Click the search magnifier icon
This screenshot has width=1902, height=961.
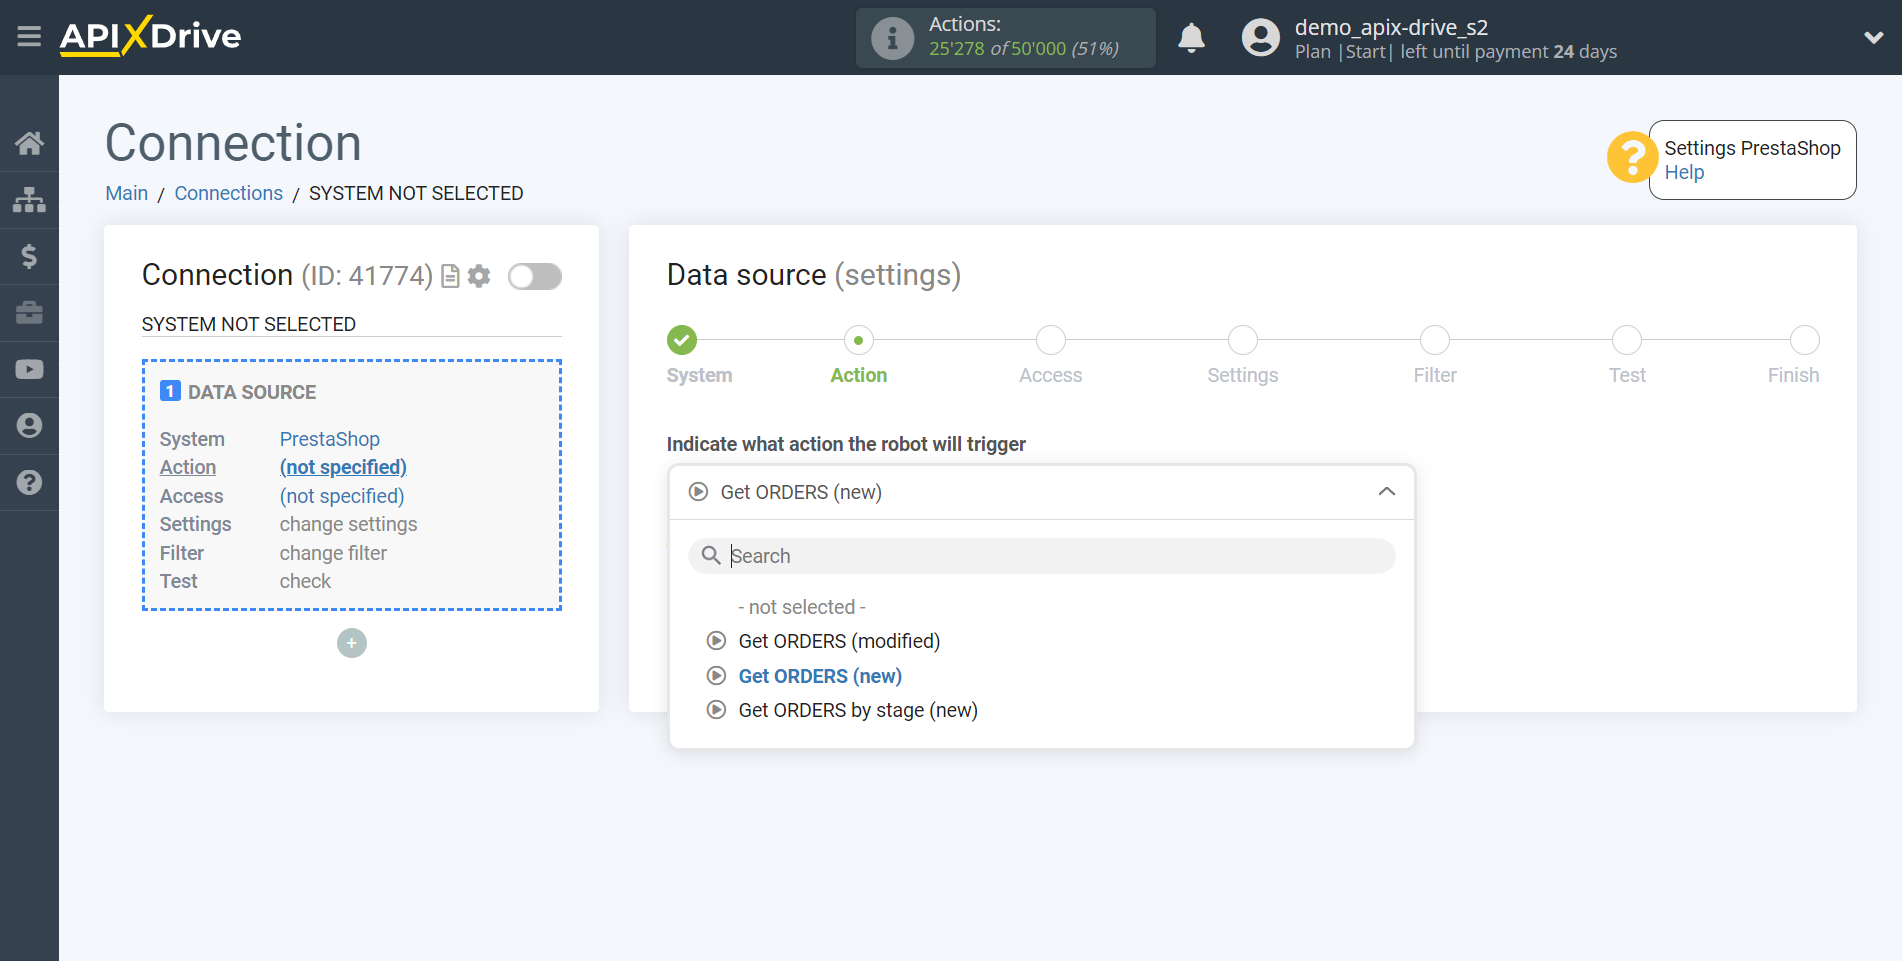[x=710, y=555]
